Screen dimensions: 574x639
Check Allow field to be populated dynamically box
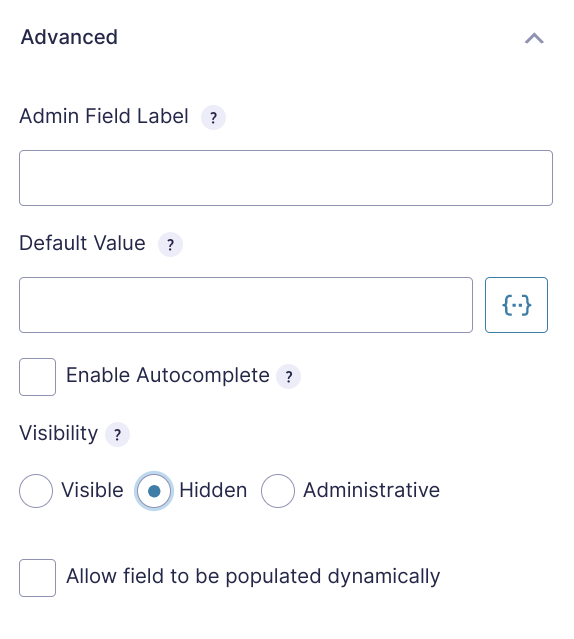(x=37, y=578)
